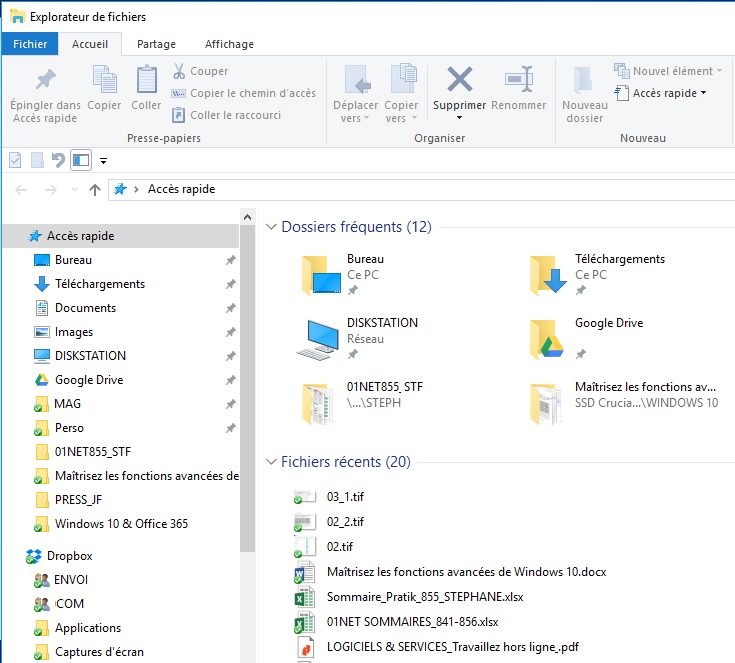Click the Épingler dans Accès rapide pin icon

[45, 79]
